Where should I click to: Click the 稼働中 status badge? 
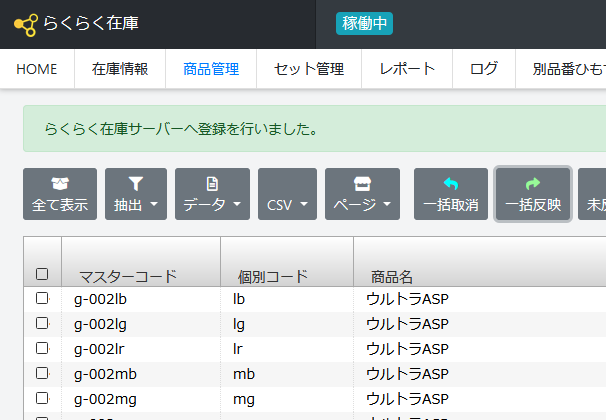click(364, 24)
